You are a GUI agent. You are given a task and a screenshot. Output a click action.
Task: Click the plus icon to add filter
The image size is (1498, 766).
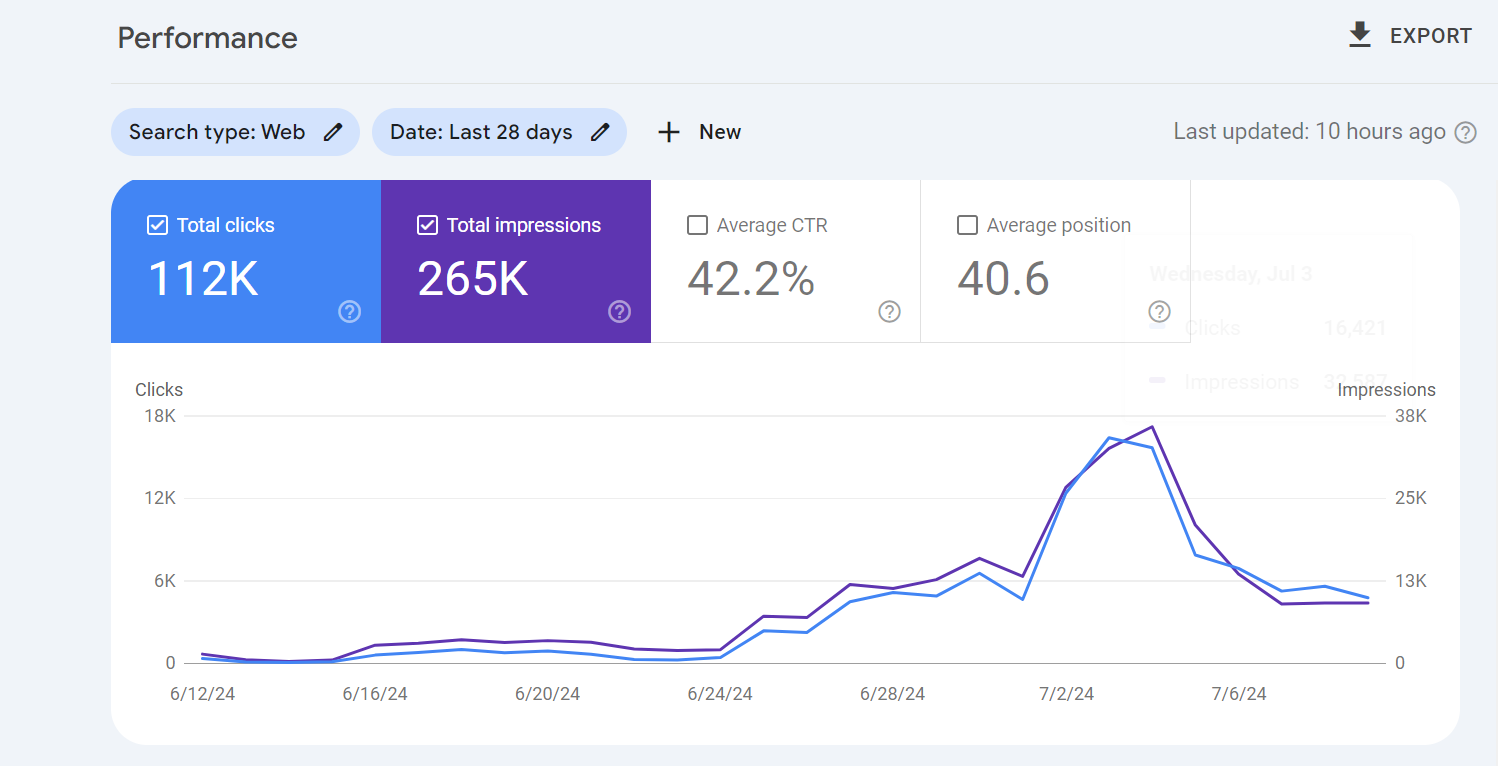click(669, 132)
